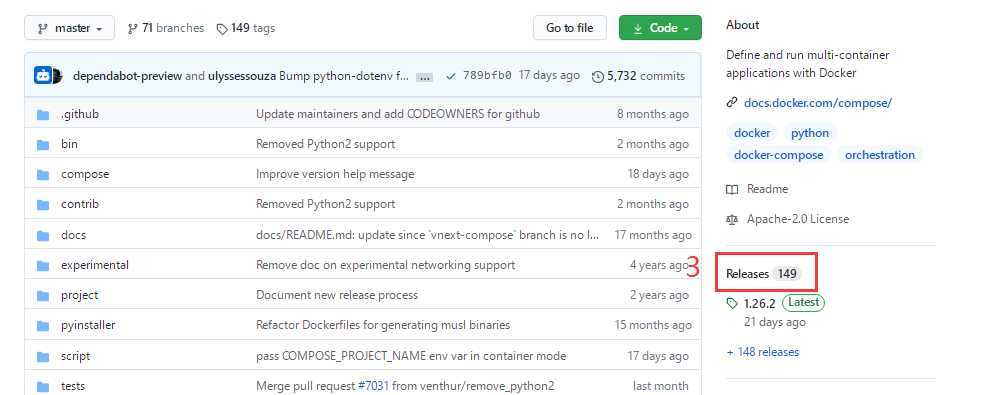Click the Latest release badge
This screenshot has width=1004, height=395.
[x=804, y=302]
